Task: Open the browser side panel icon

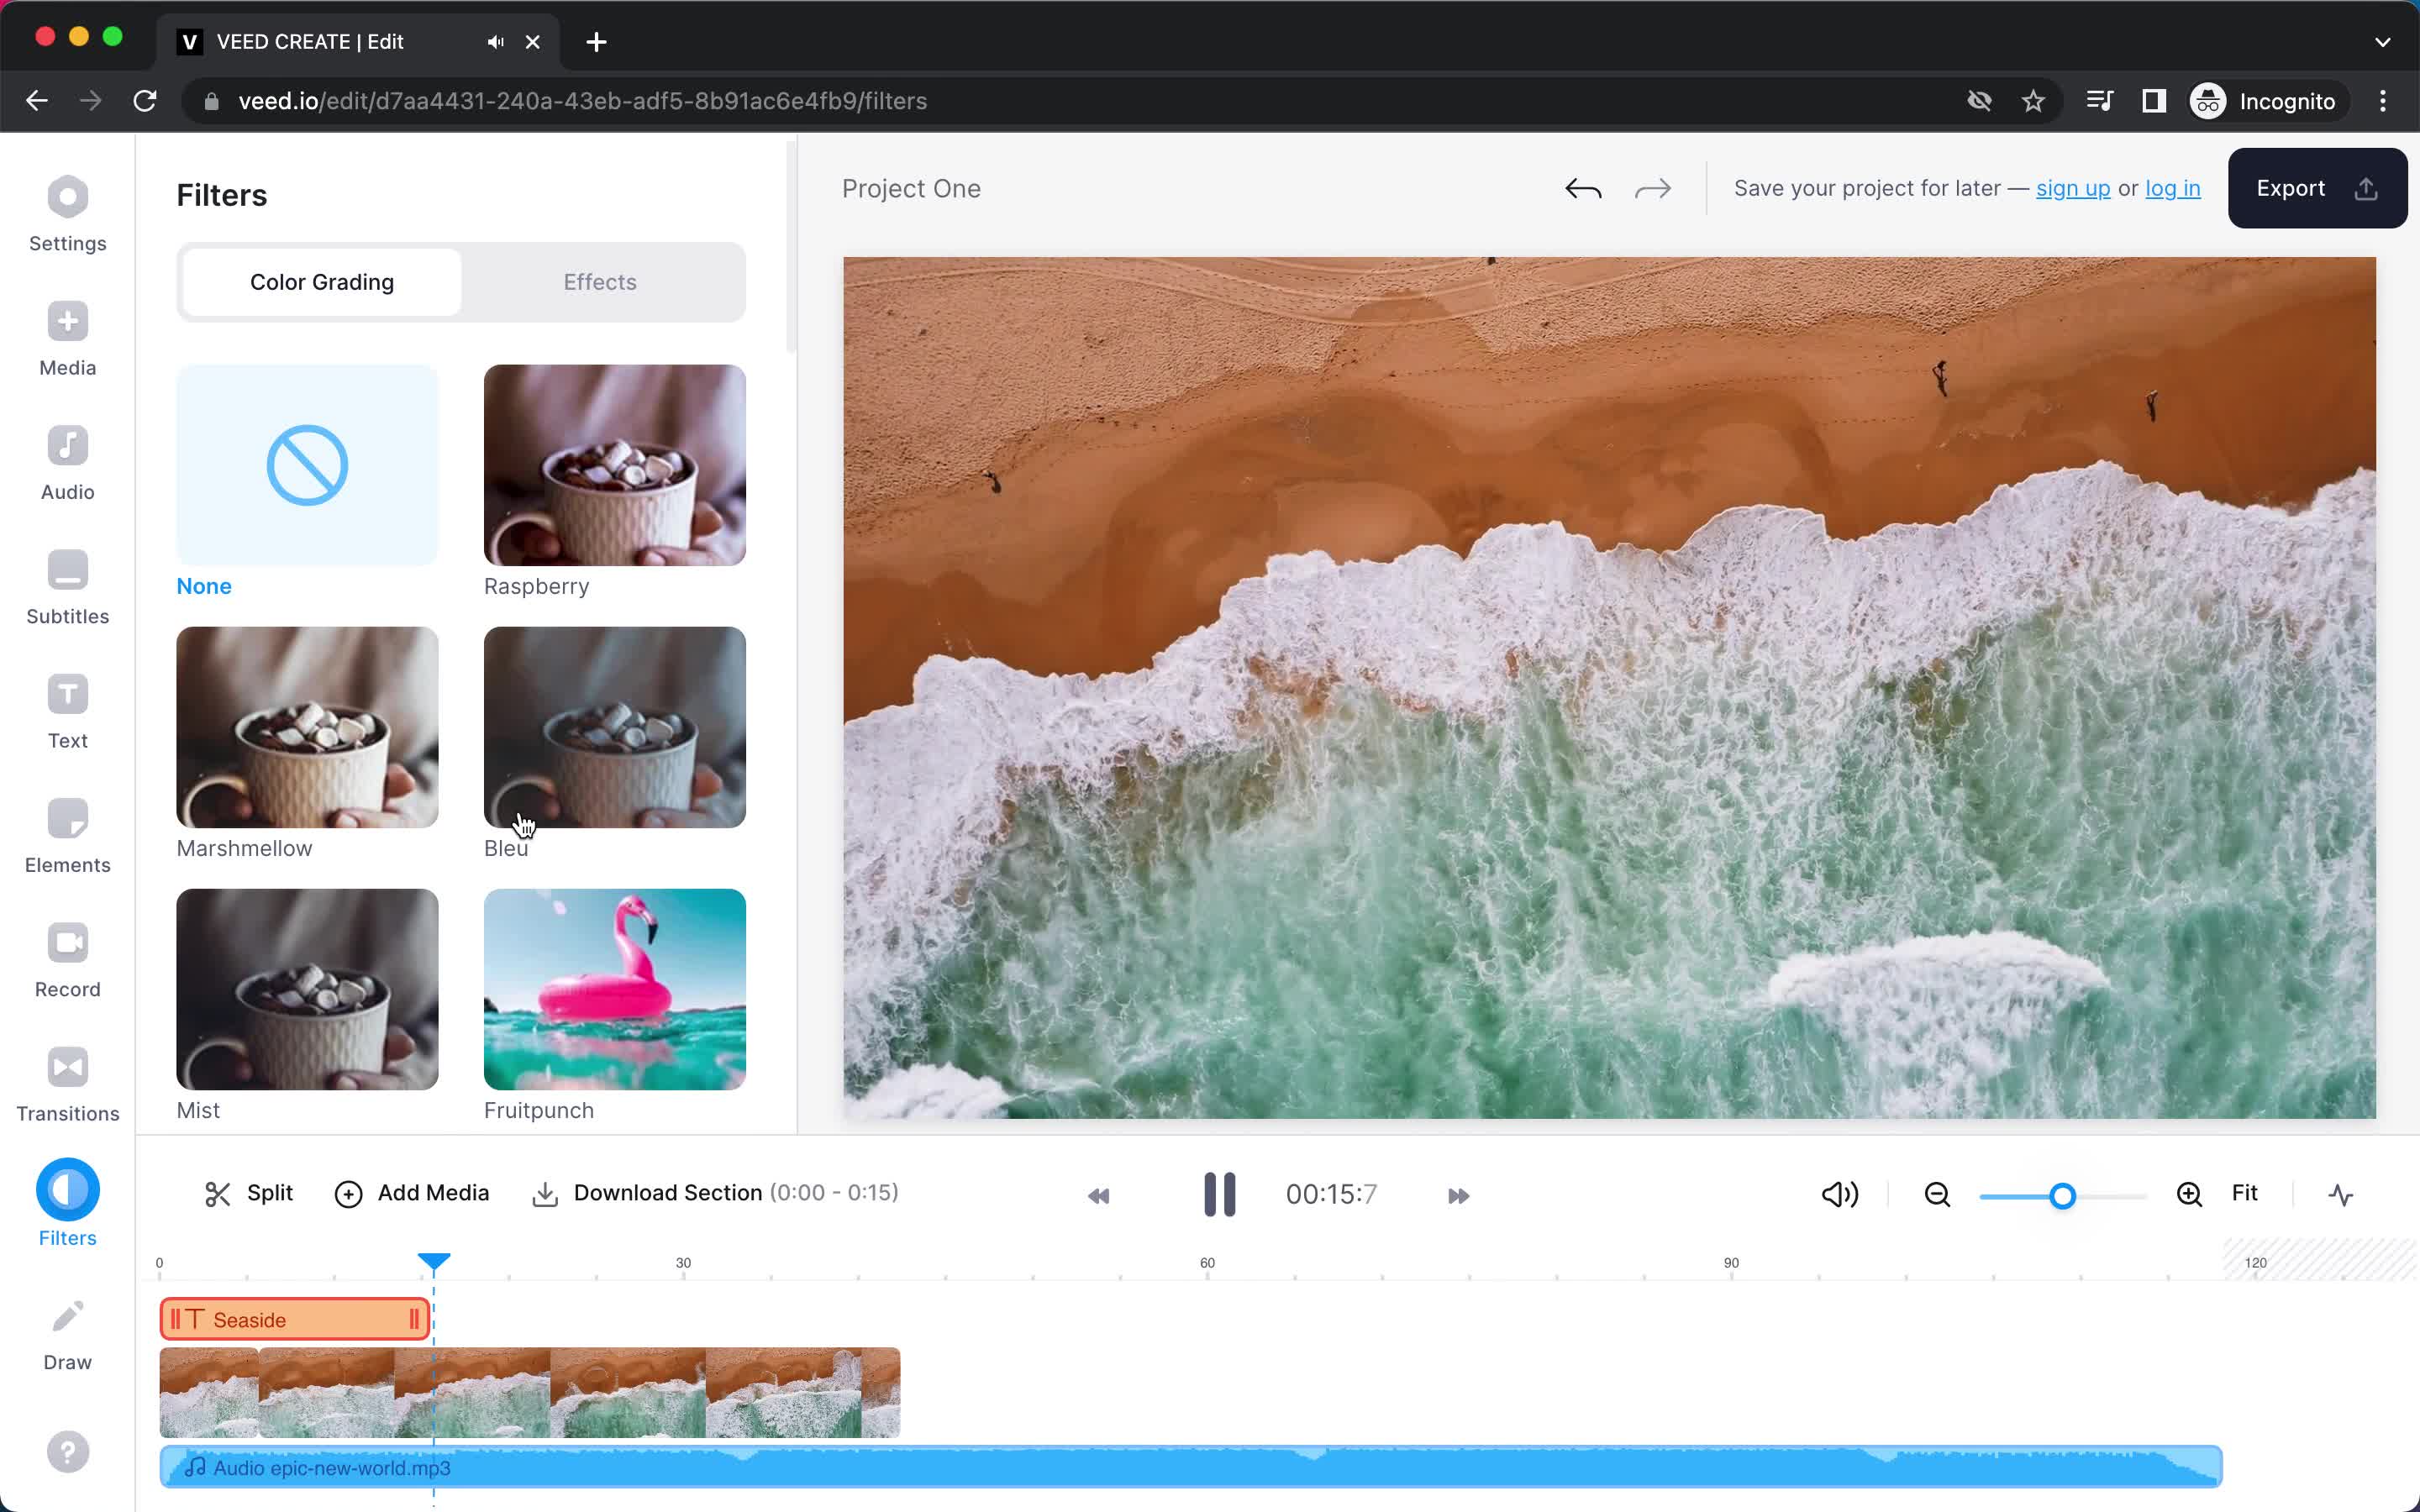Action: (x=2154, y=101)
